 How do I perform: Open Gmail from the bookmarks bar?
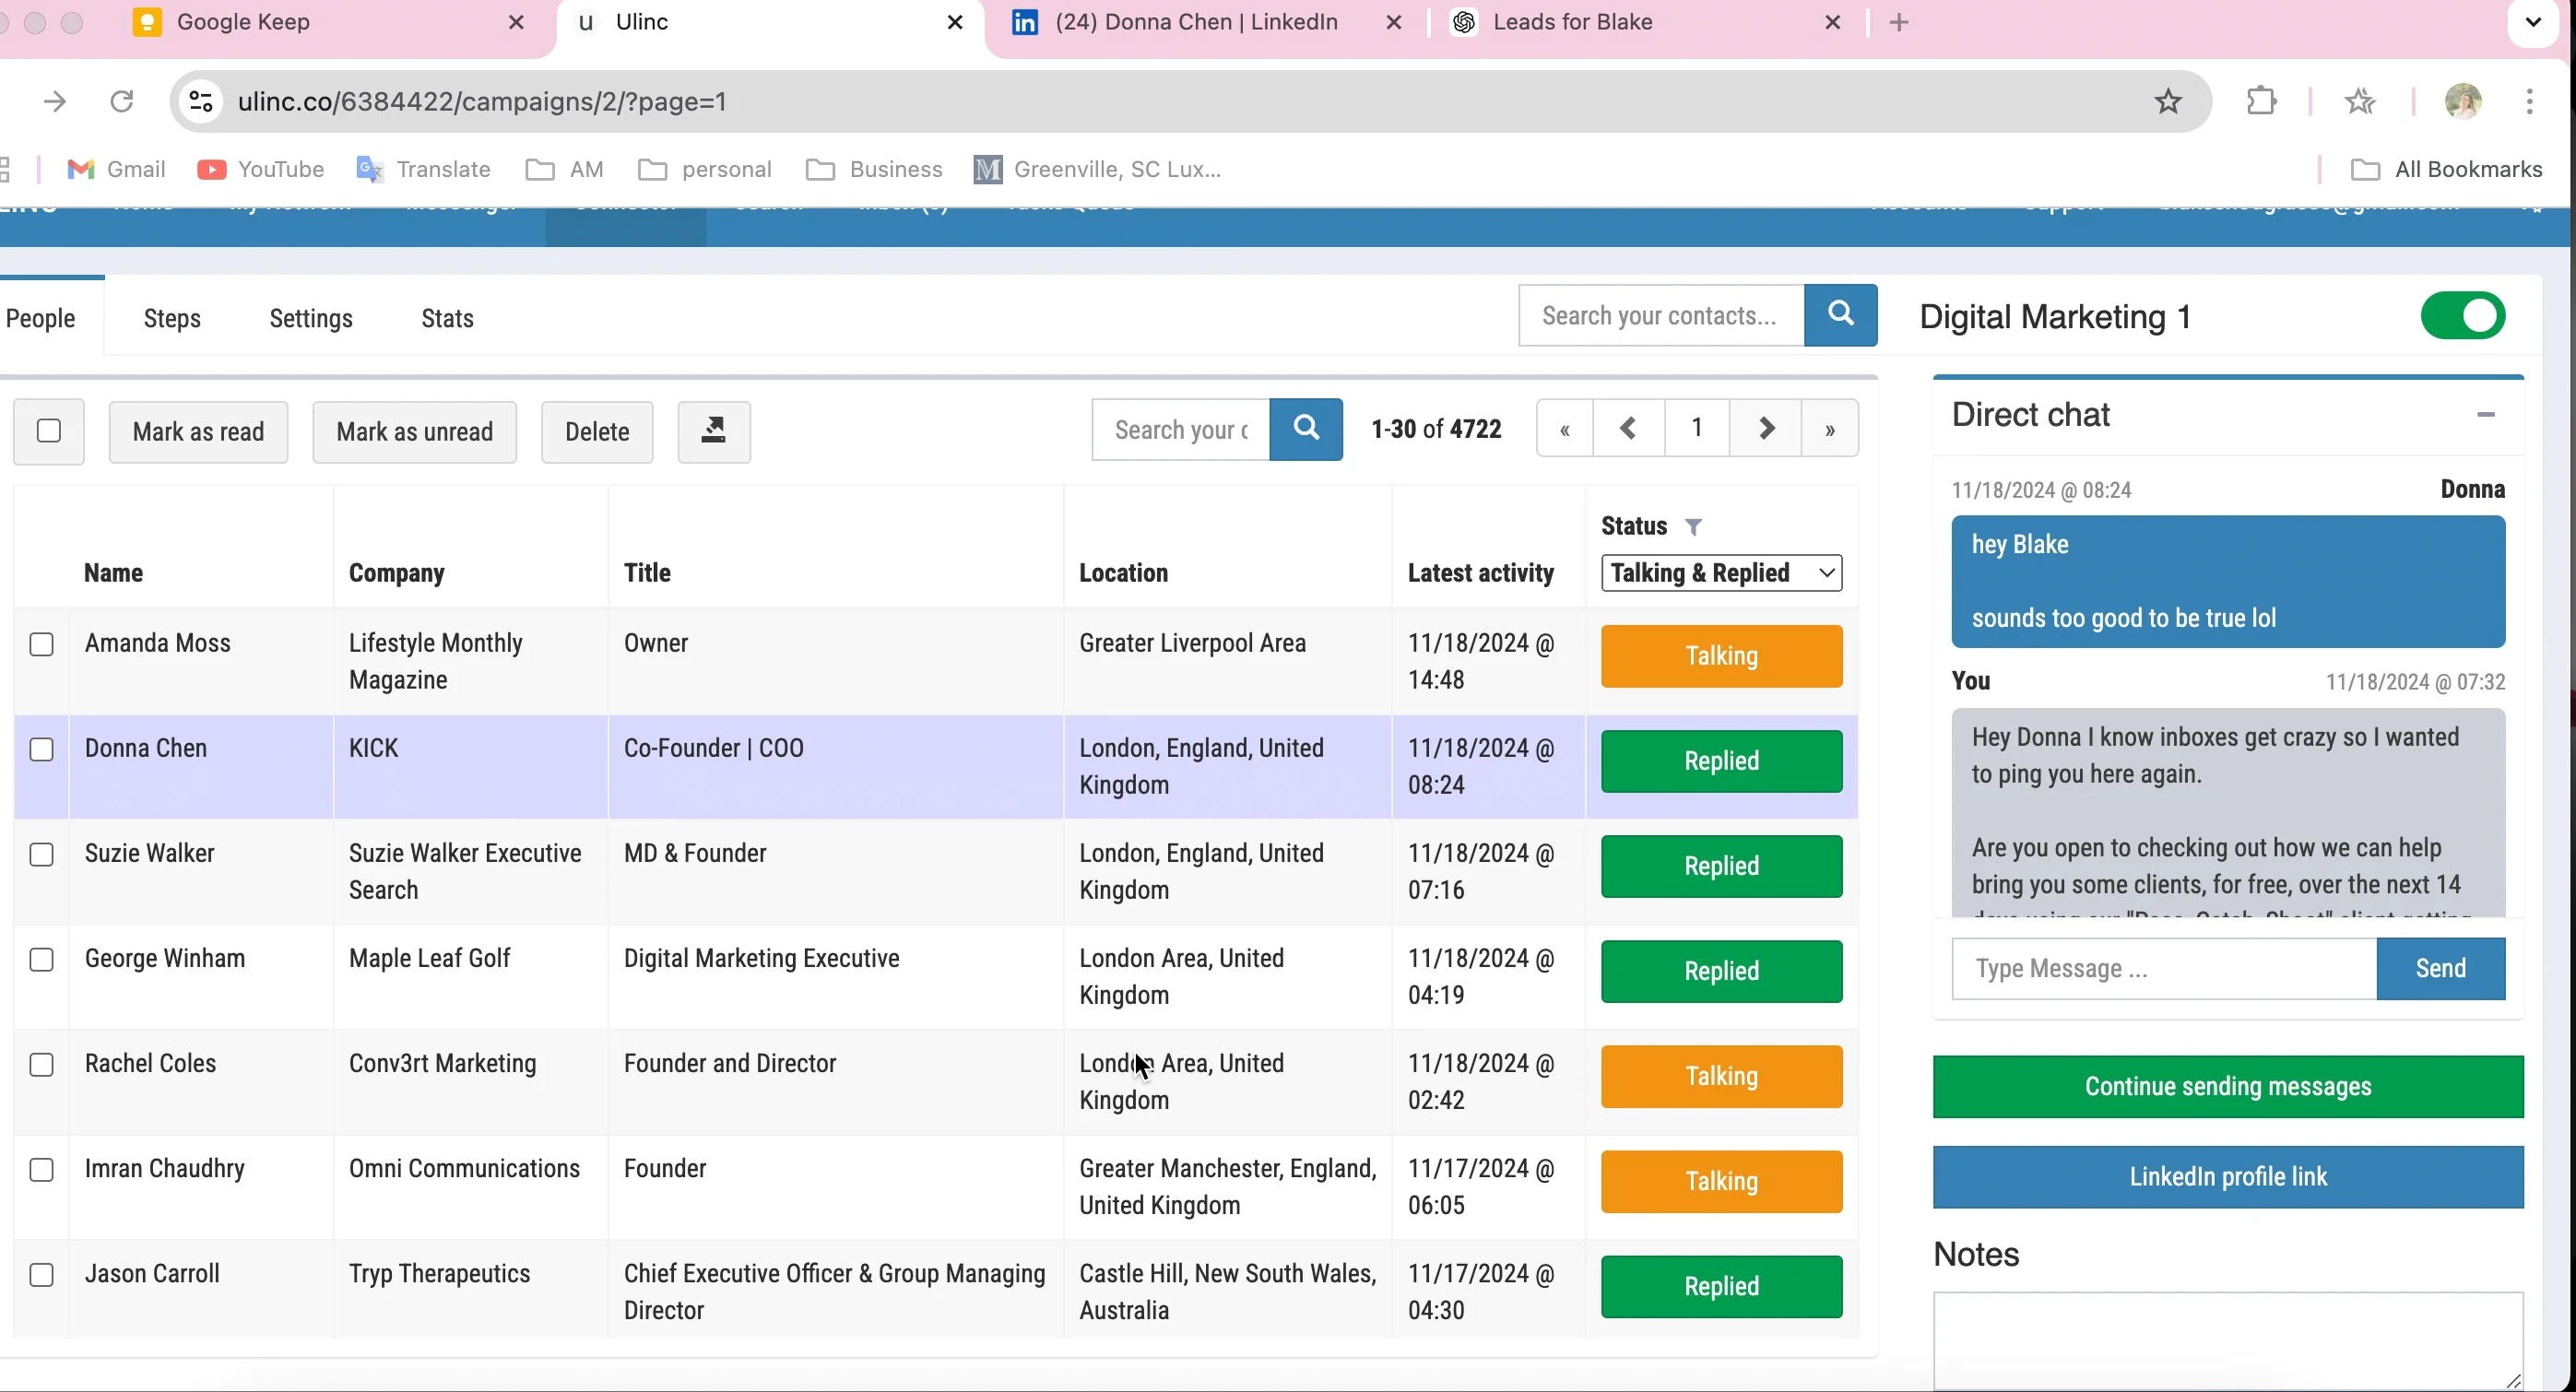(116, 169)
